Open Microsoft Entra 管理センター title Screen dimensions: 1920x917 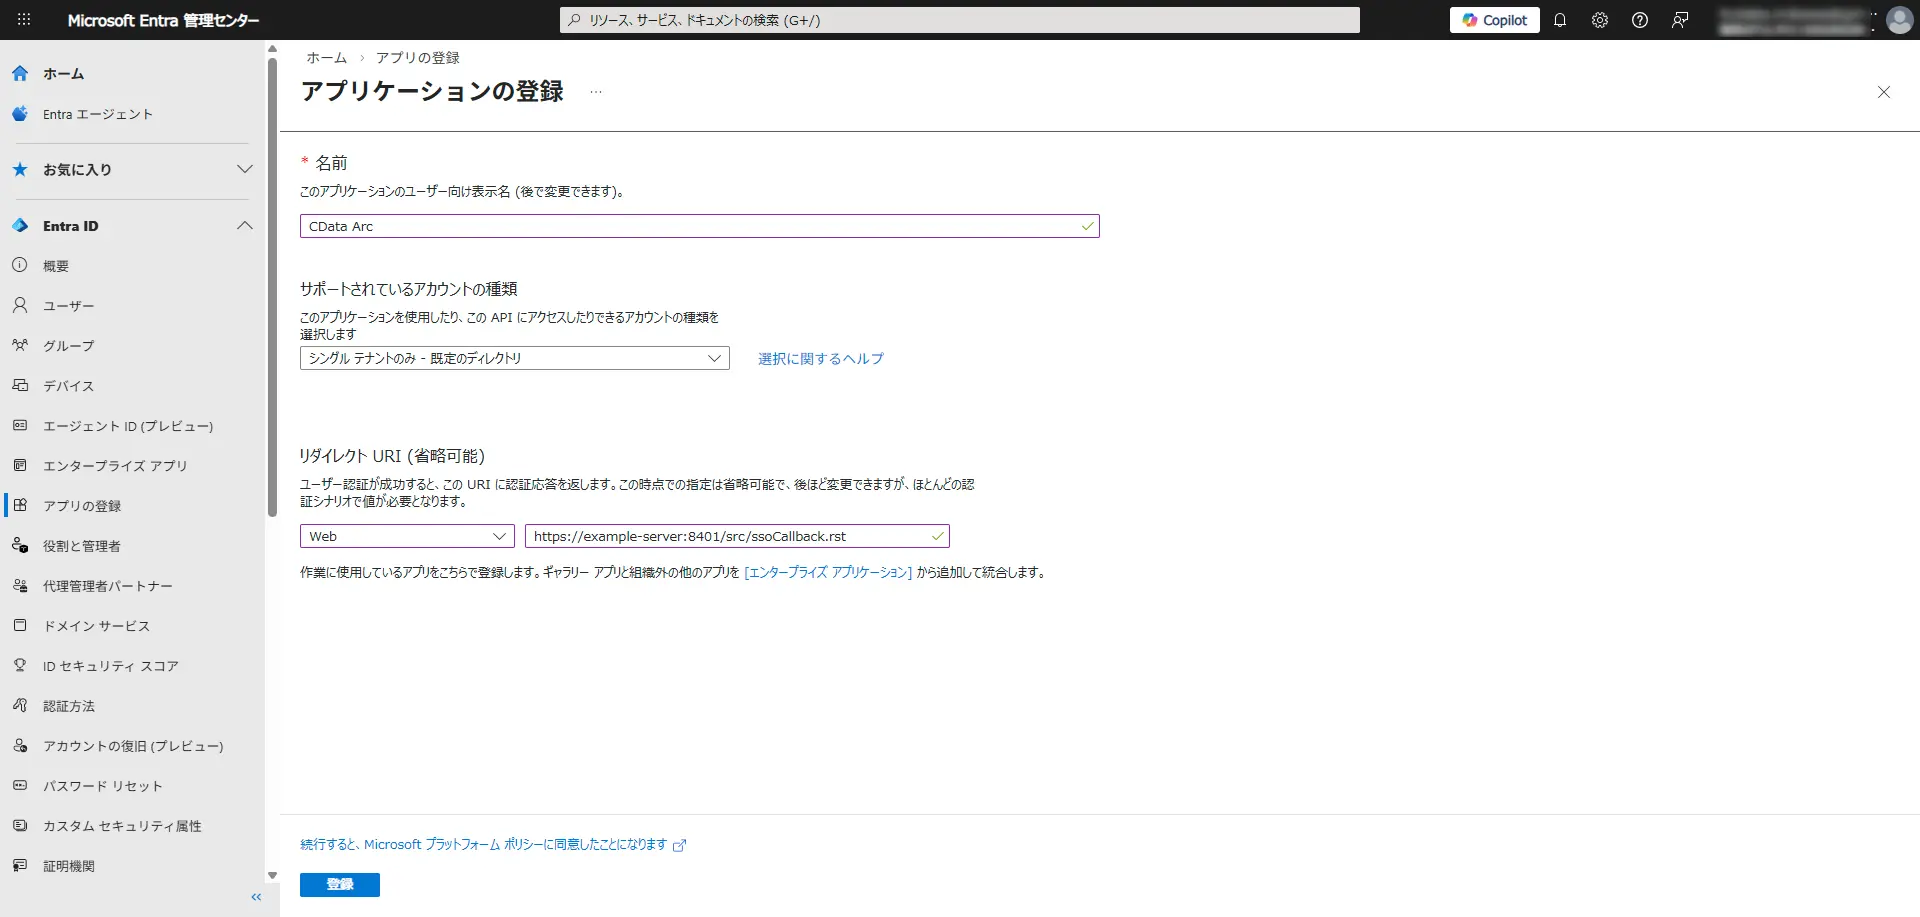164,20
